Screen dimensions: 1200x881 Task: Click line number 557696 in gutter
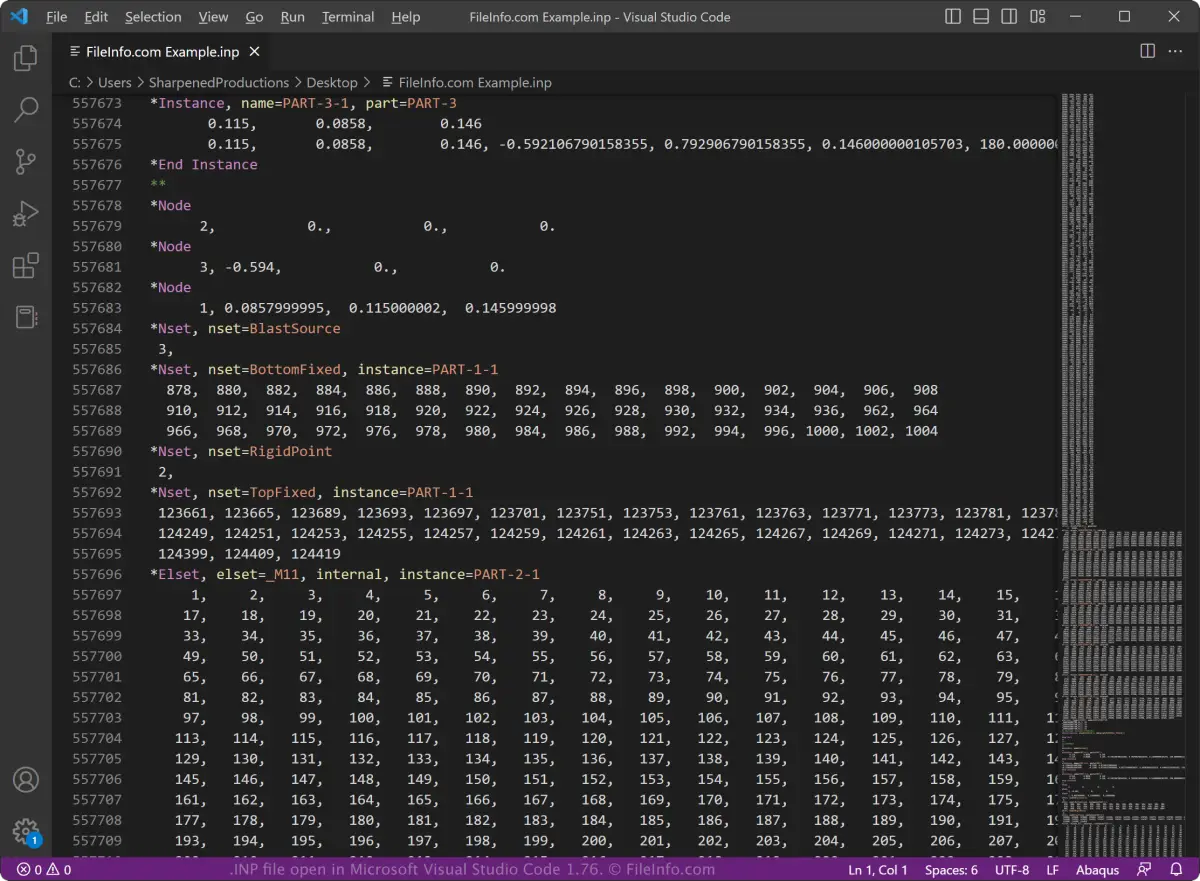(97, 574)
